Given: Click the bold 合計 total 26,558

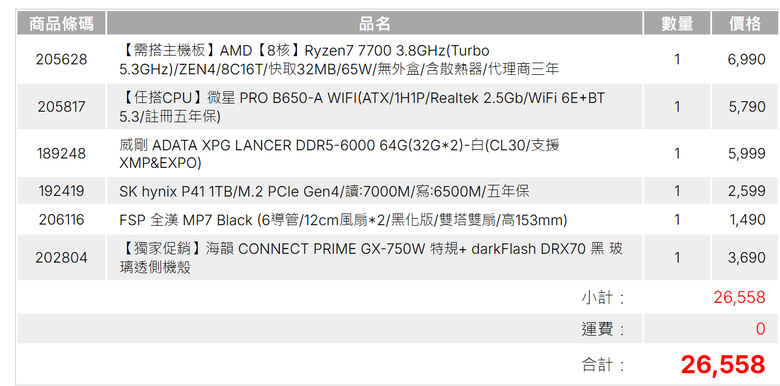Looking at the screenshot, I should [x=723, y=365].
